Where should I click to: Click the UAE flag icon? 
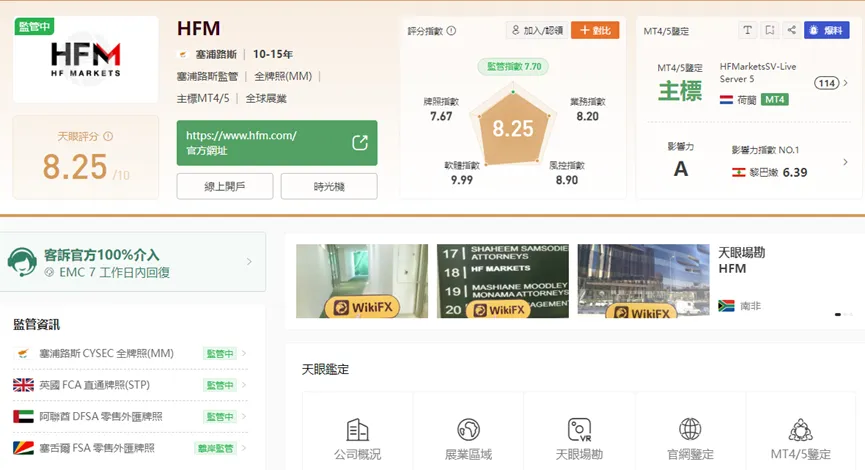click(x=23, y=416)
